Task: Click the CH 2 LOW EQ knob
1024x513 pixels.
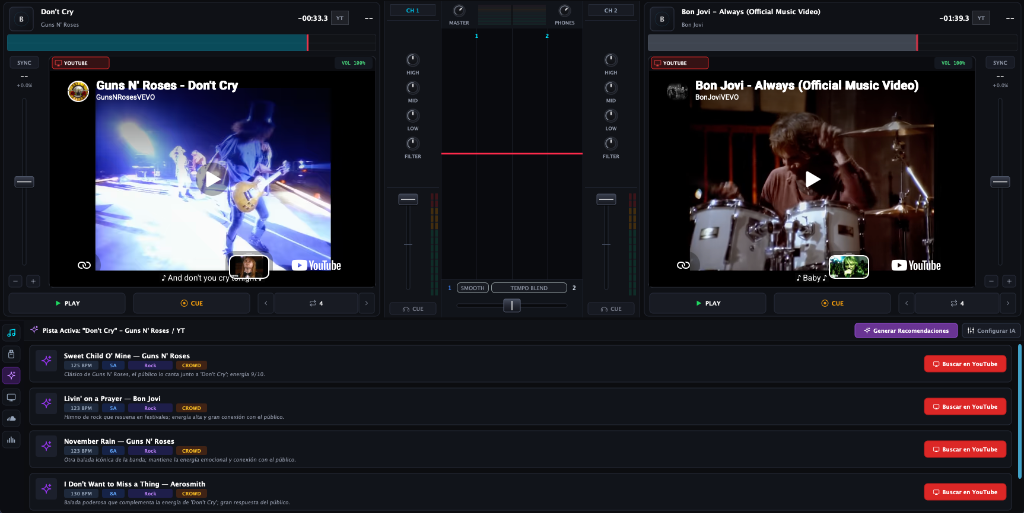Action: (611, 116)
